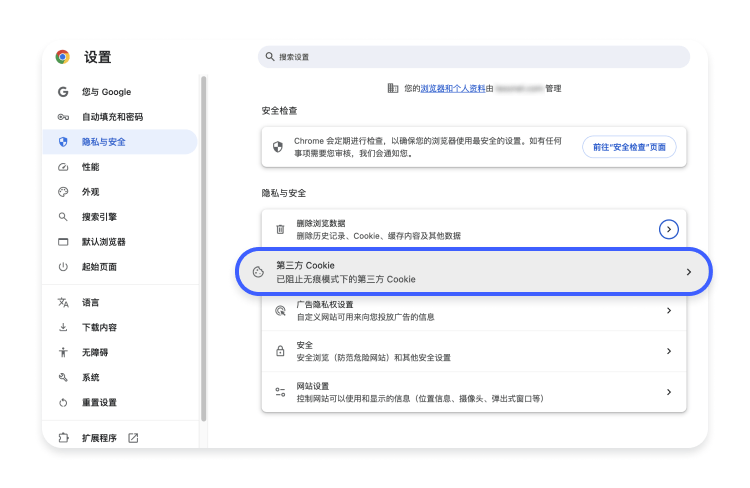The height and width of the screenshot is (488, 750).
Task: Click the reset icon for 重置设置
Action: pos(63,402)
